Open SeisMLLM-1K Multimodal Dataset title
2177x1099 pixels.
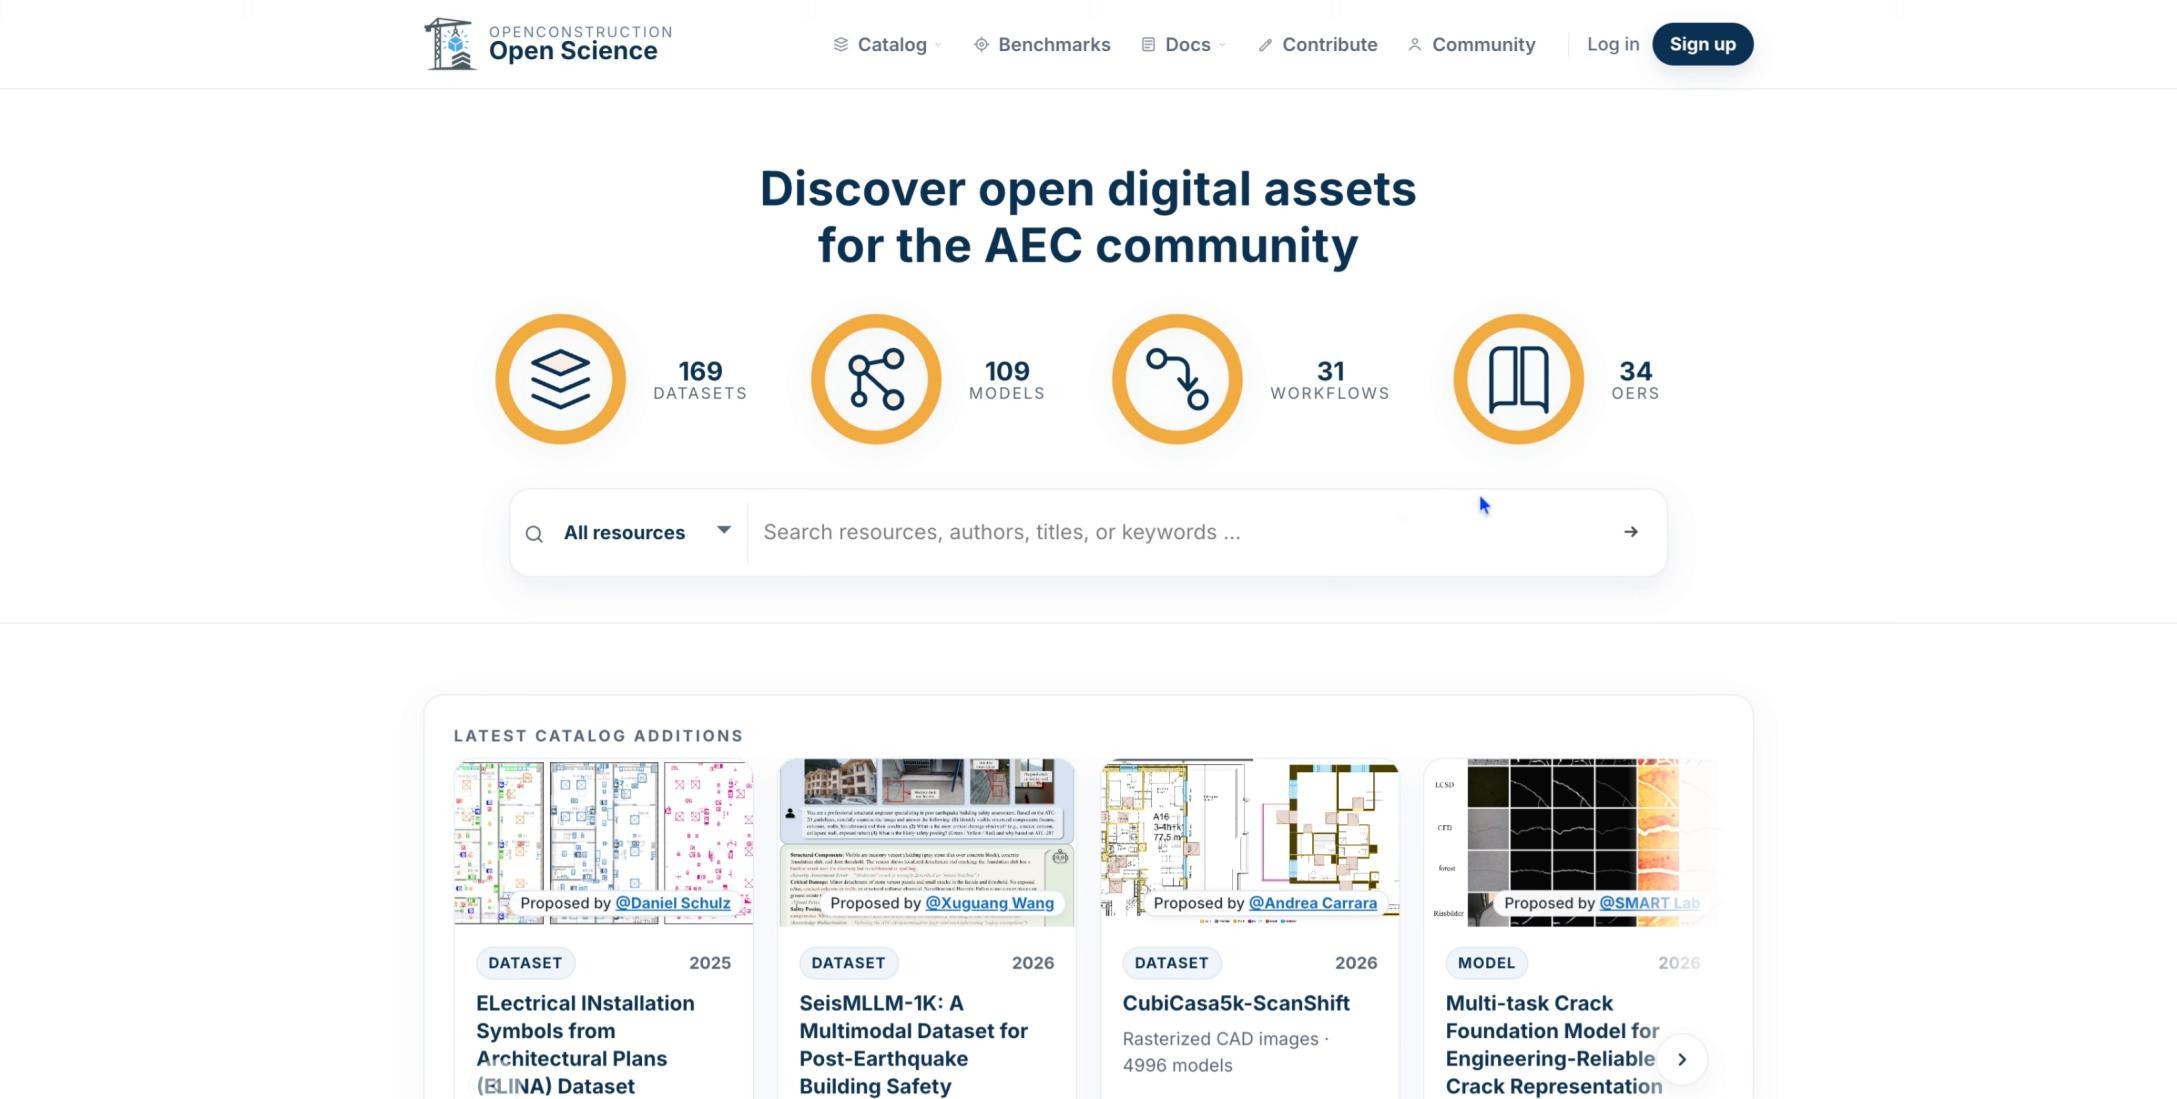pyautogui.click(x=913, y=1045)
